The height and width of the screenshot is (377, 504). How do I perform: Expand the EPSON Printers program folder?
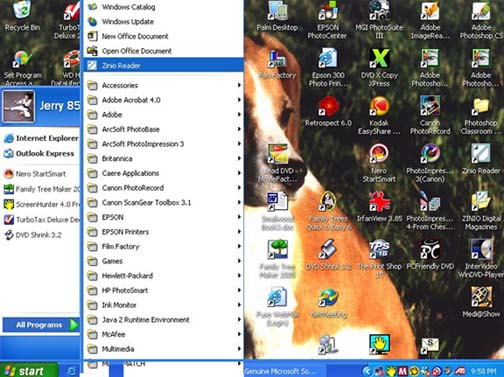[164, 232]
